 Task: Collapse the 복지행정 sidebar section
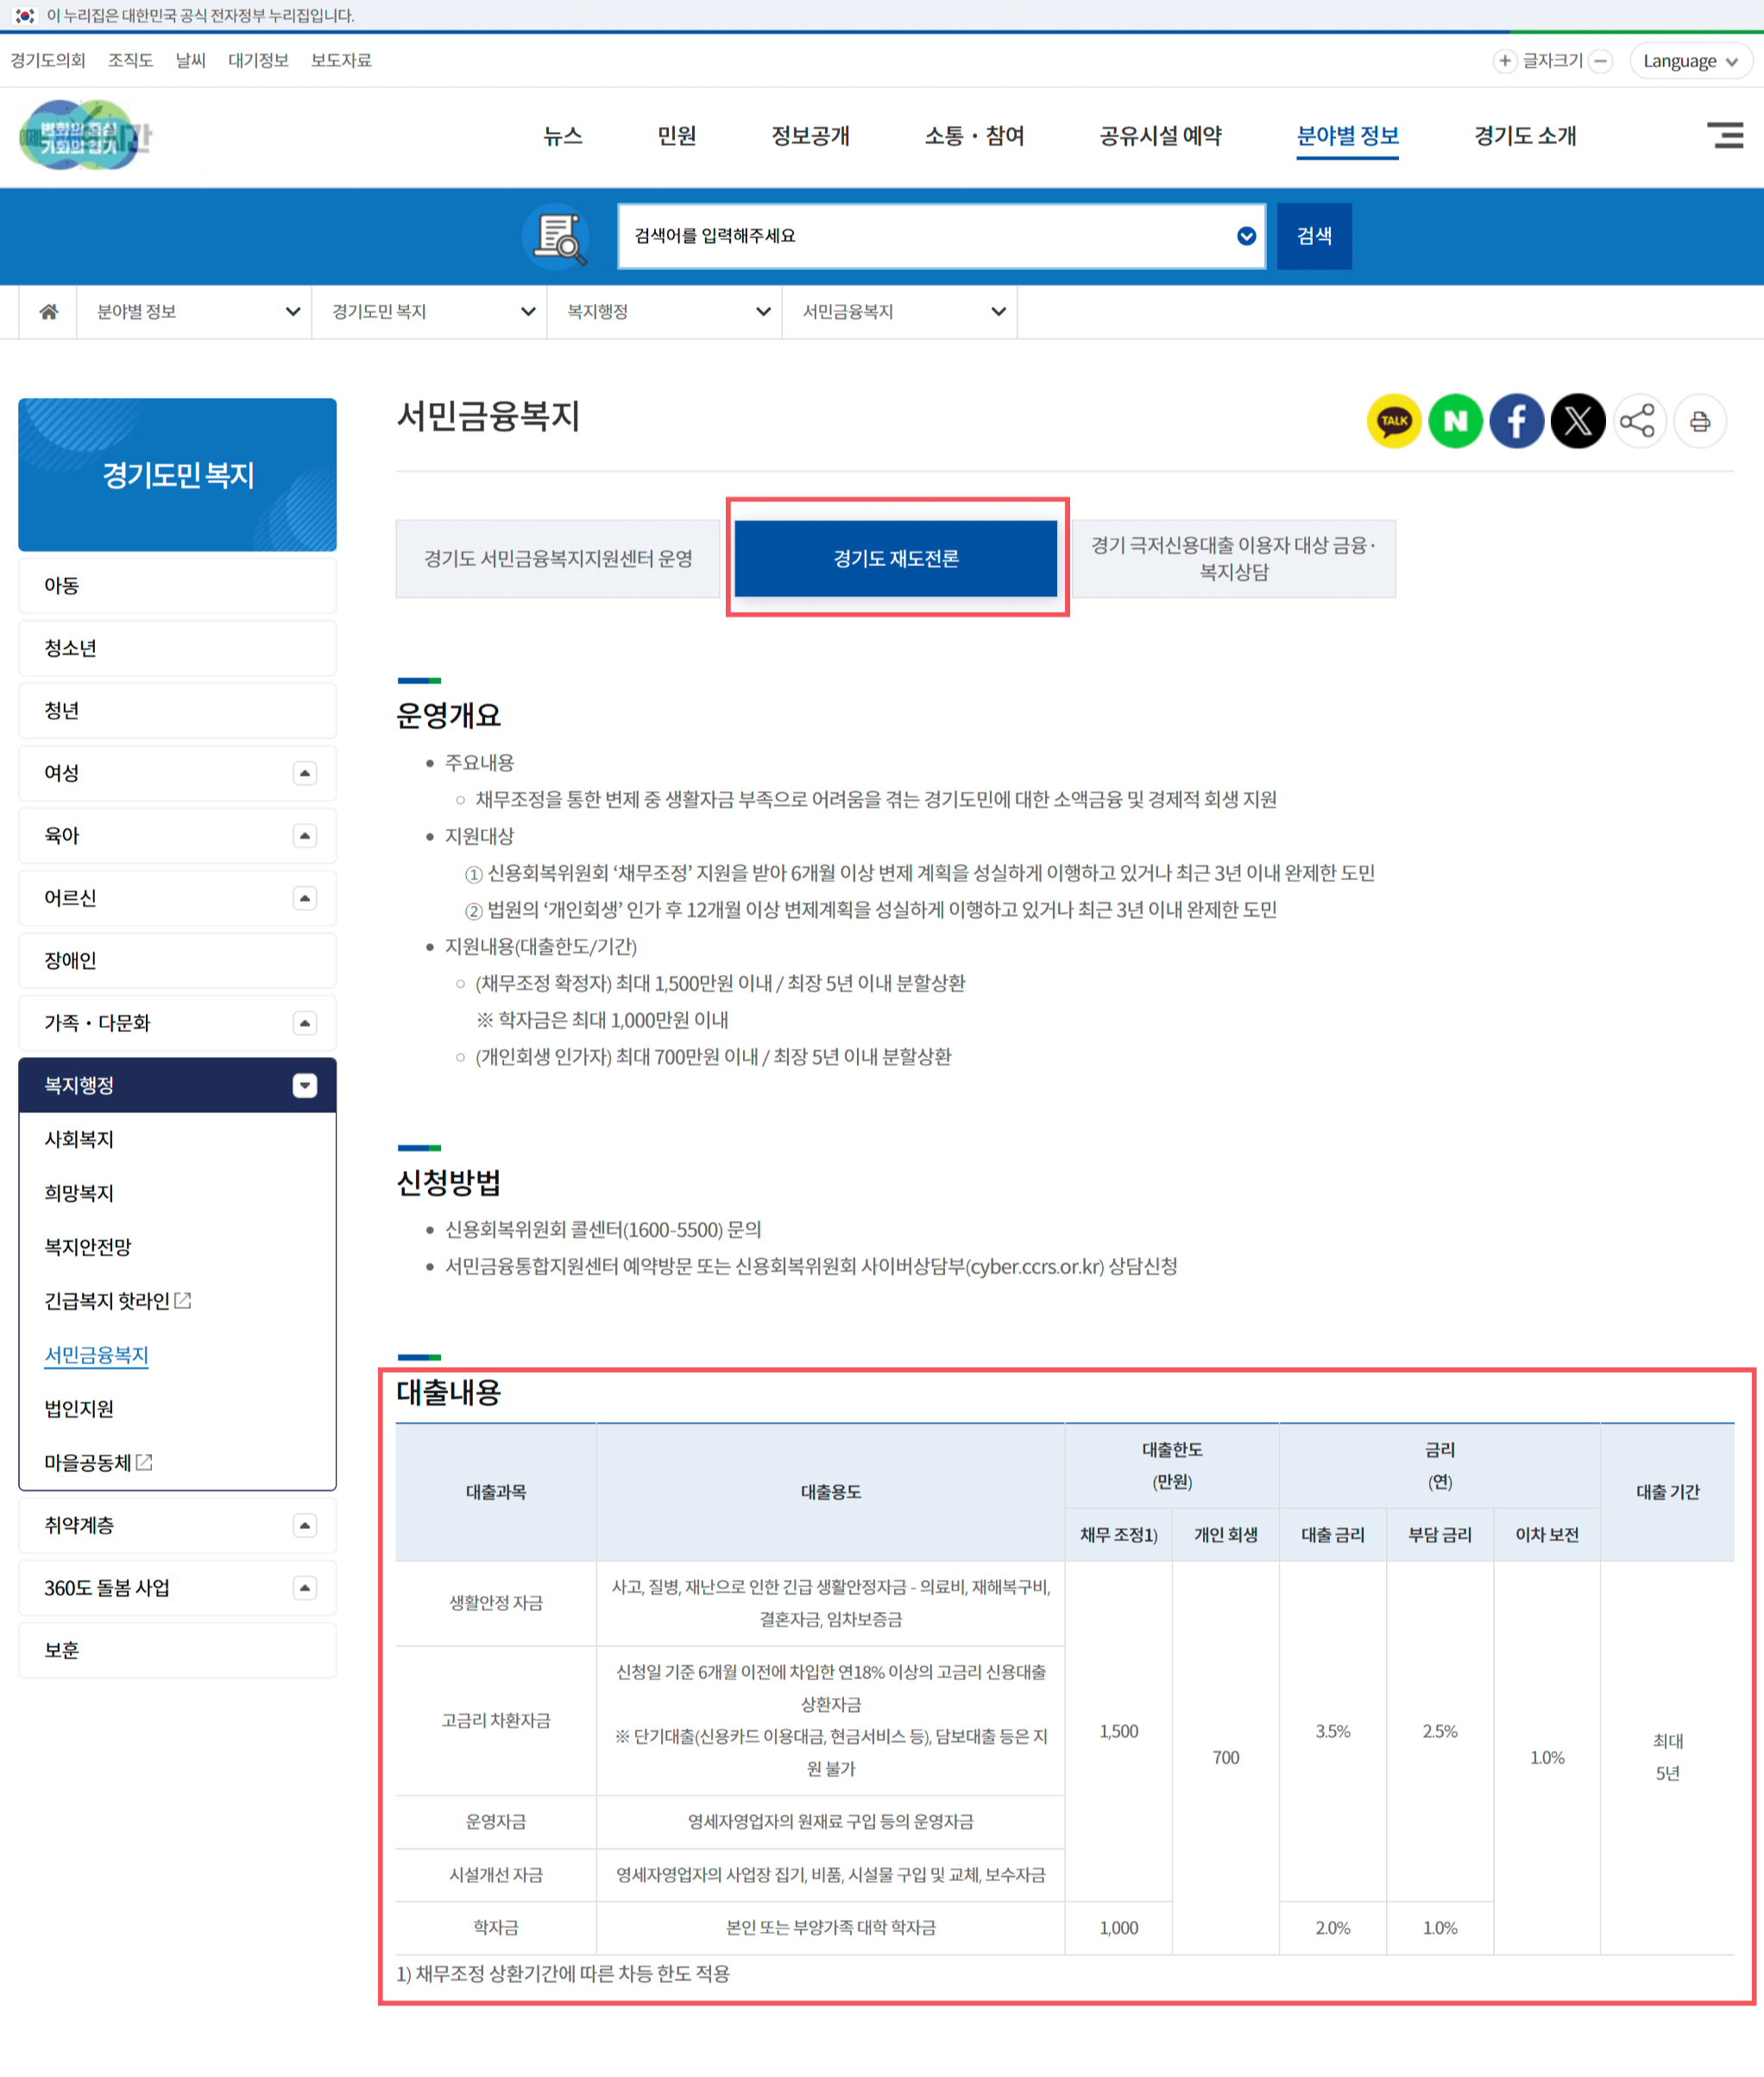[305, 1085]
